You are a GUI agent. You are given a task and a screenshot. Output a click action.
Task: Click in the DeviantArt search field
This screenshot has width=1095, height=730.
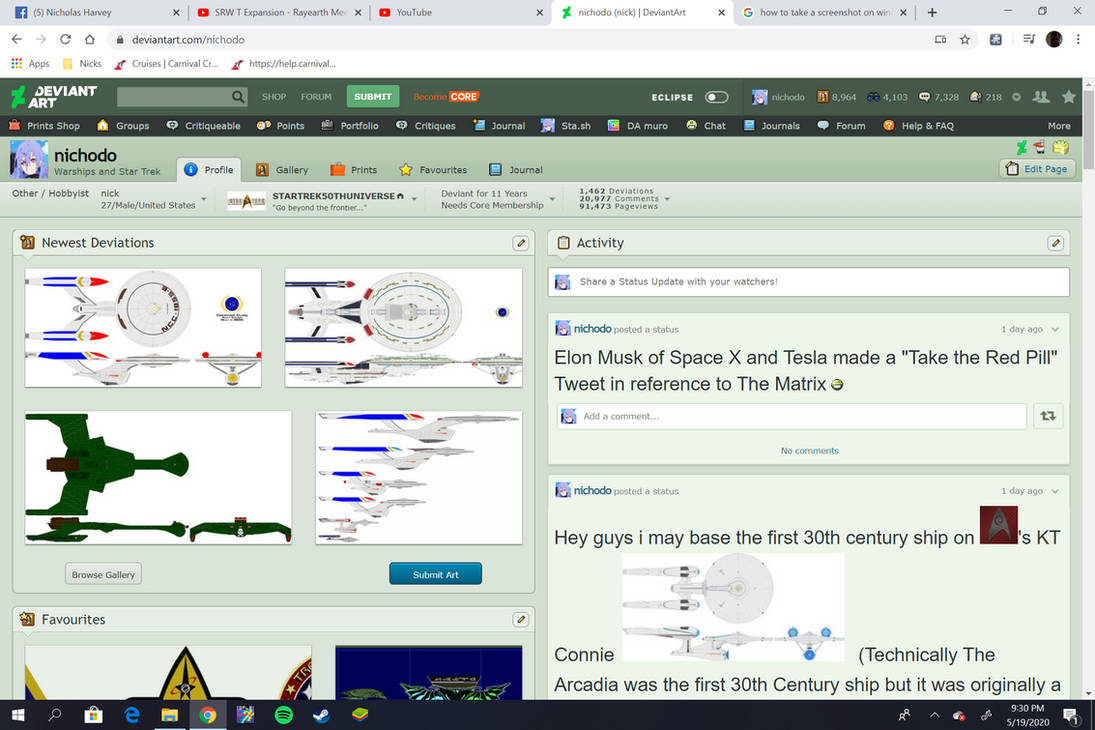tap(174, 96)
